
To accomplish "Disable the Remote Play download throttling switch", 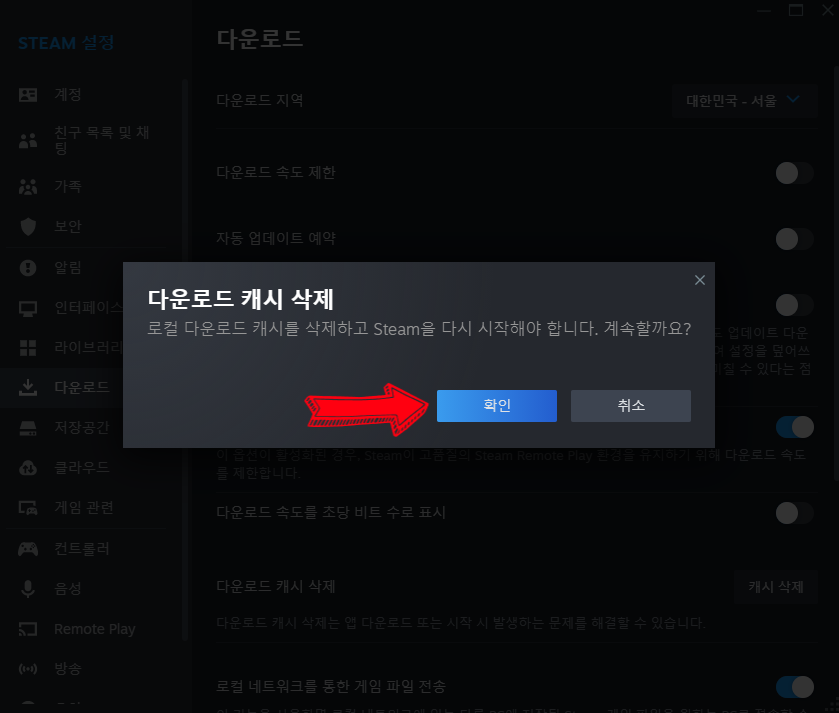I will 795,427.
